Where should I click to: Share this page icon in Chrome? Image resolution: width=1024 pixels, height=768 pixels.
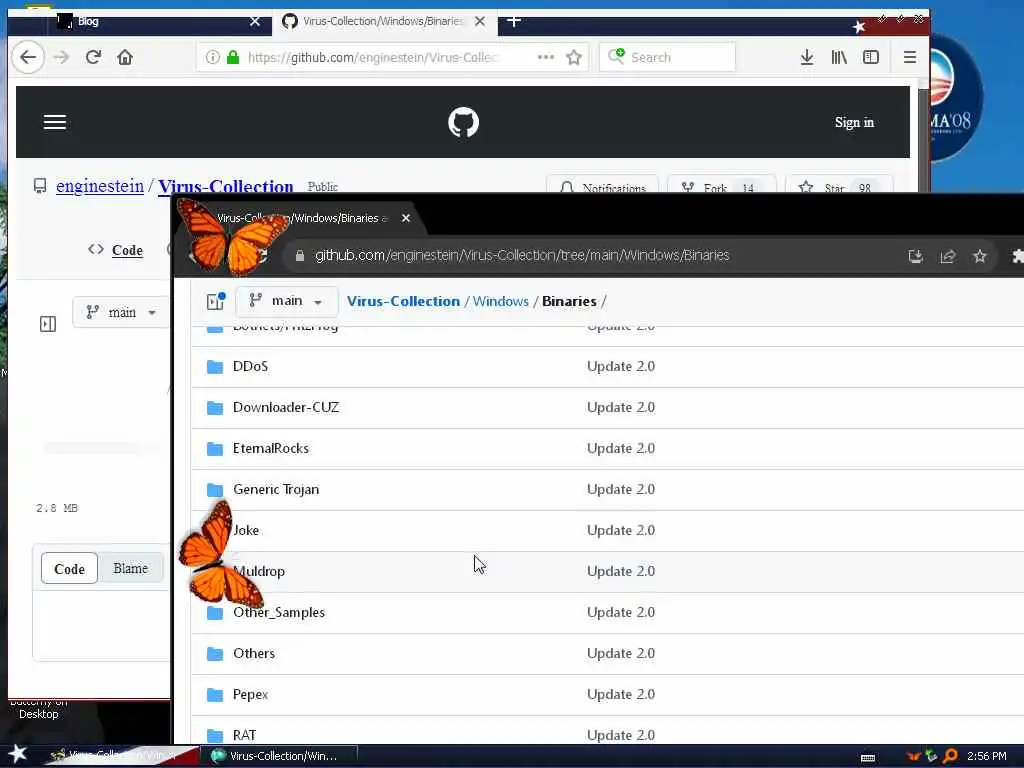[948, 256]
